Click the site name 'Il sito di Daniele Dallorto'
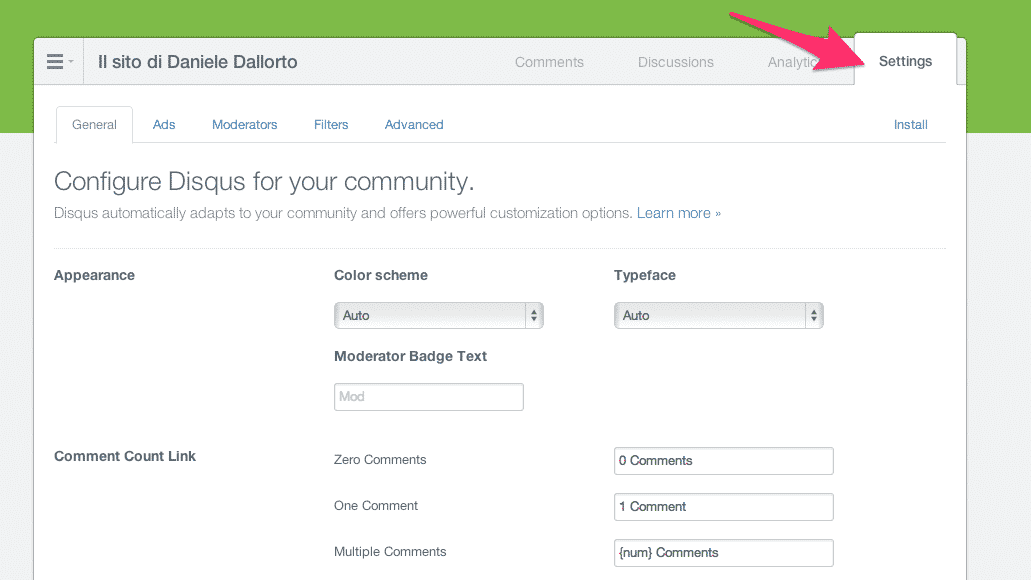This screenshot has width=1031, height=580. click(197, 62)
